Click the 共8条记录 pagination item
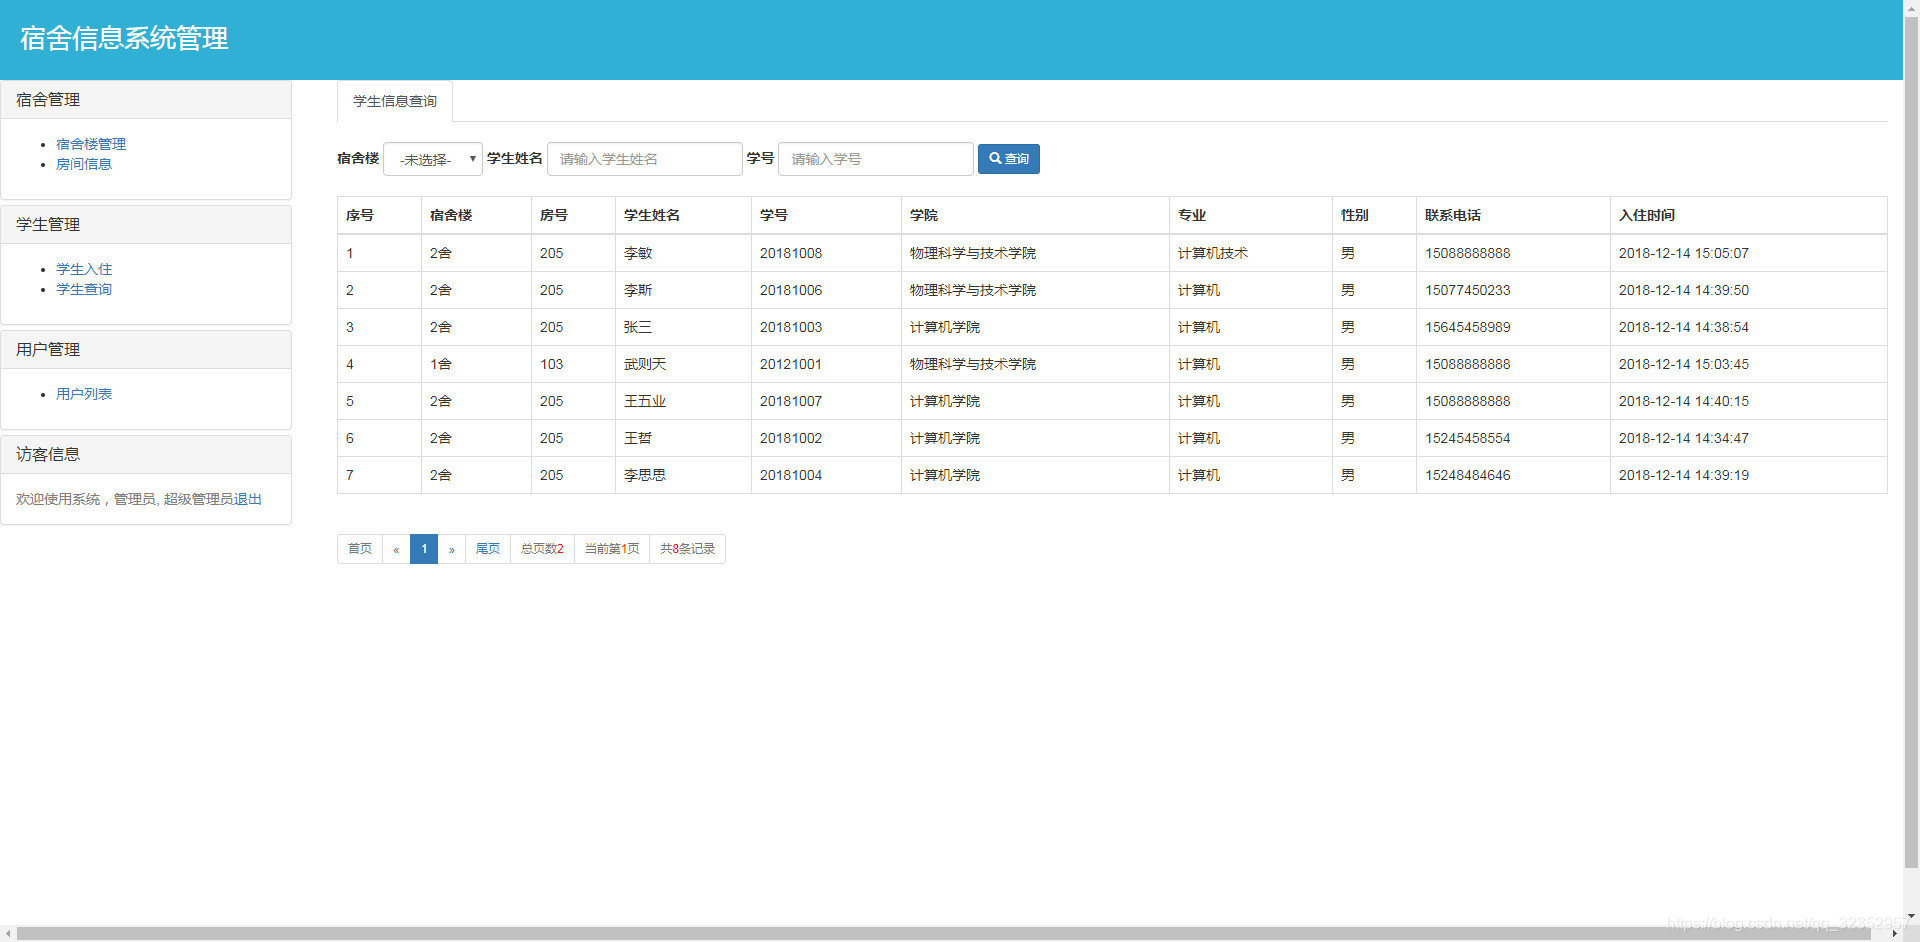1920x942 pixels. click(688, 549)
